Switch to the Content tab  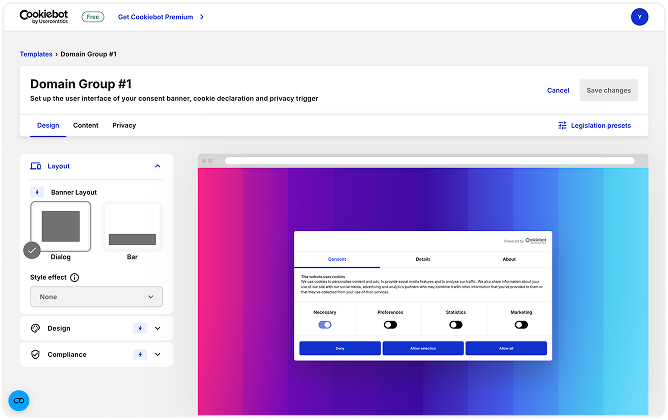[86, 125]
